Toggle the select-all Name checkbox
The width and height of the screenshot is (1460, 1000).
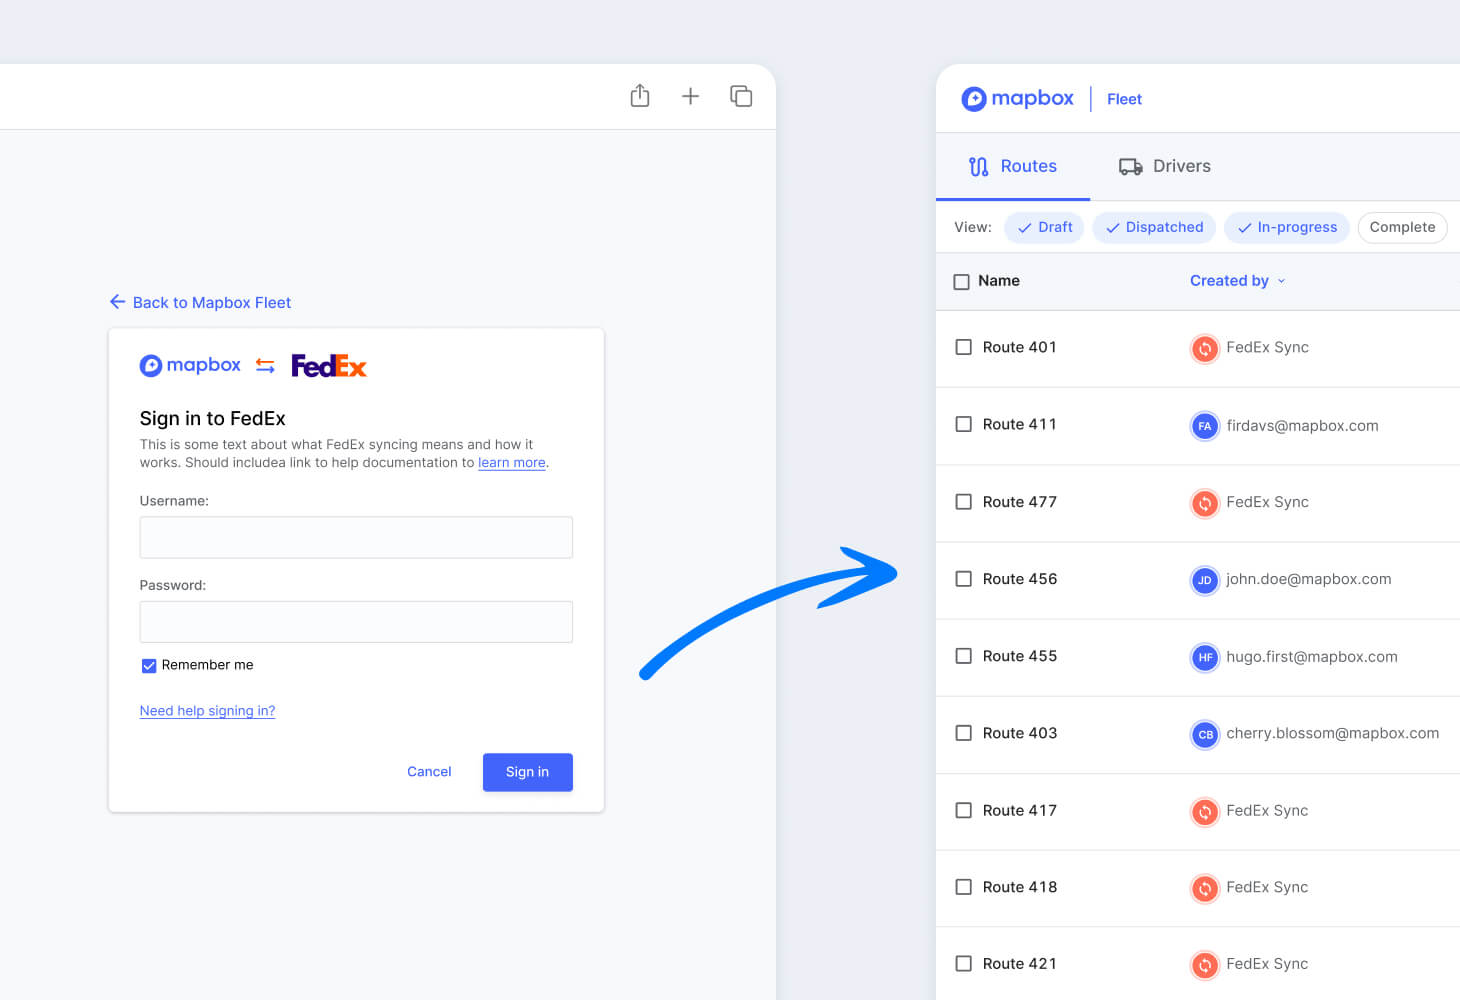(962, 282)
